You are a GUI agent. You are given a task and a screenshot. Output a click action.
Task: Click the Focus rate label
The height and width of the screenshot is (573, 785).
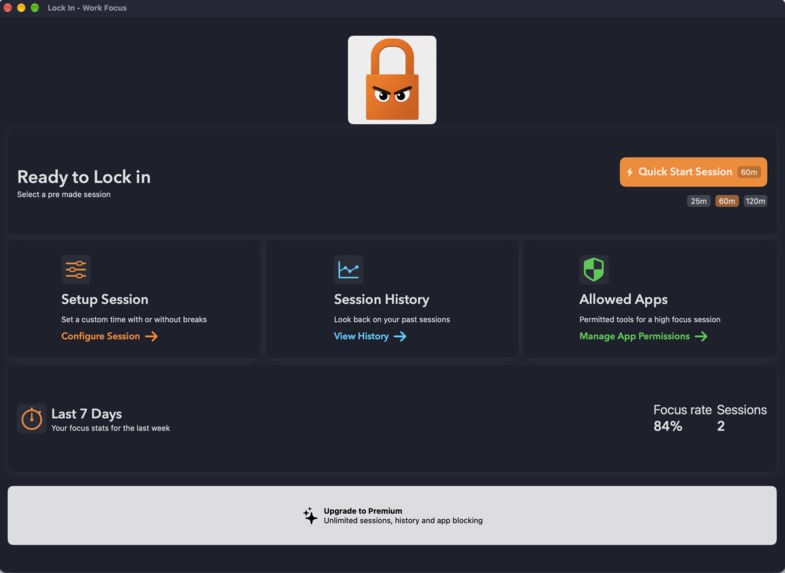coord(682,410)
